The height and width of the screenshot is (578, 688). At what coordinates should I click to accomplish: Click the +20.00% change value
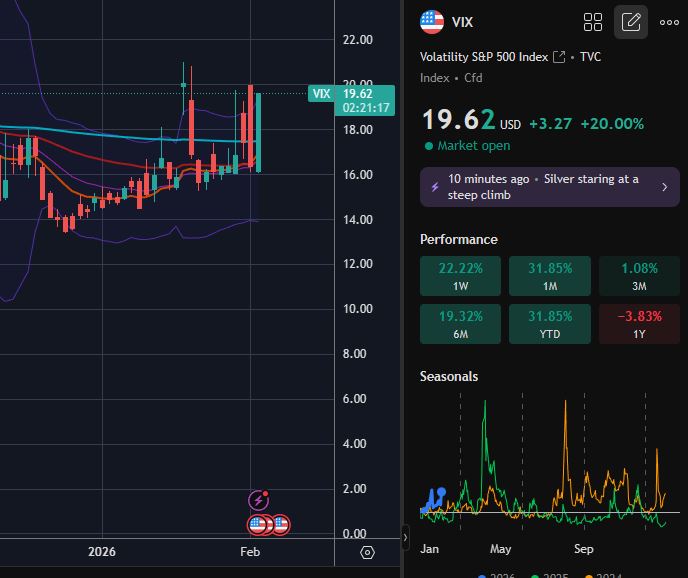pyautogui.click(x=612, y=124)
